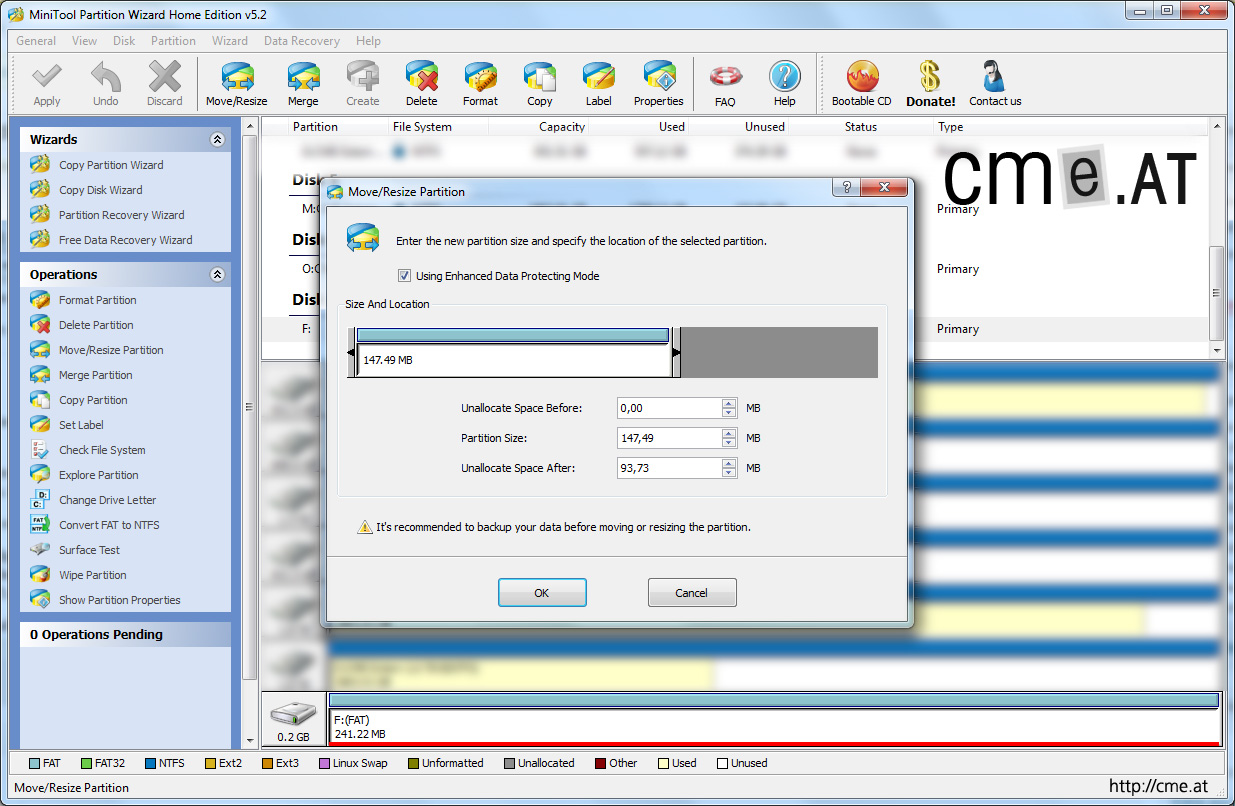Choose Move/Resize Partition in Operations panel
The height and width of the screenshot is (806, 1235).
pyautogui.click(x=111, y=350)
